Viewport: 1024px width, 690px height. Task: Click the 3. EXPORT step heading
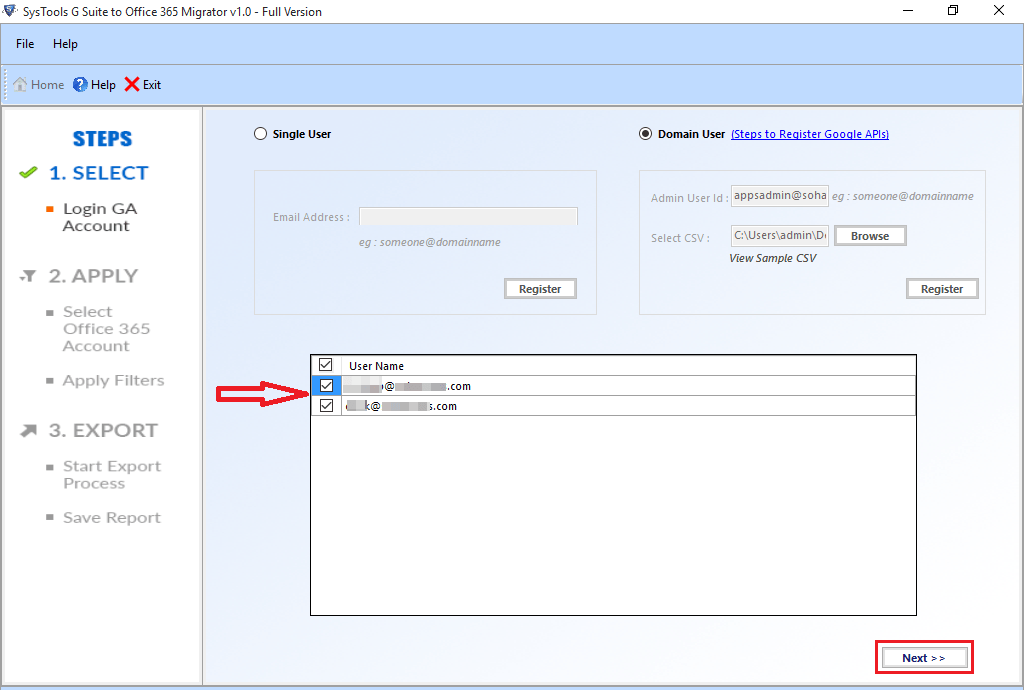pos(103,431)
